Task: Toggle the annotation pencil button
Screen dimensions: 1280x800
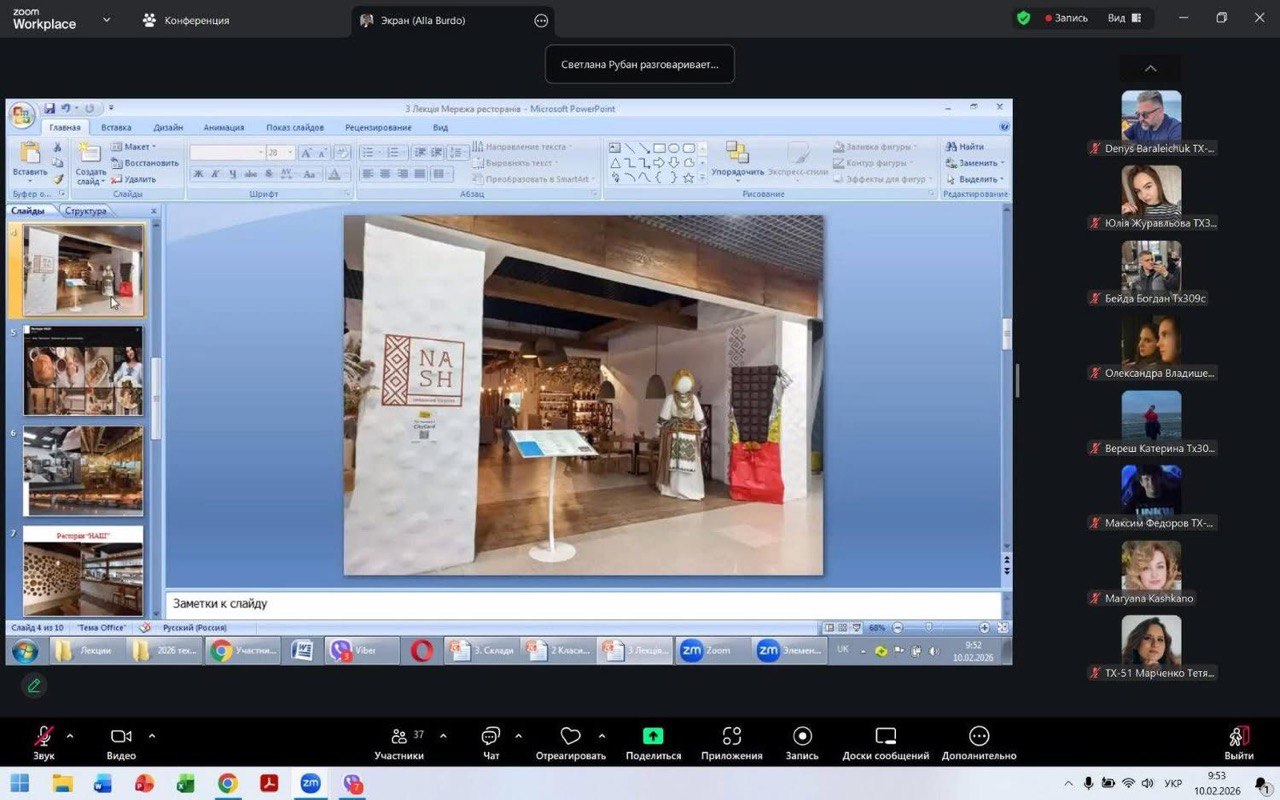Action: tap(34, 686)
